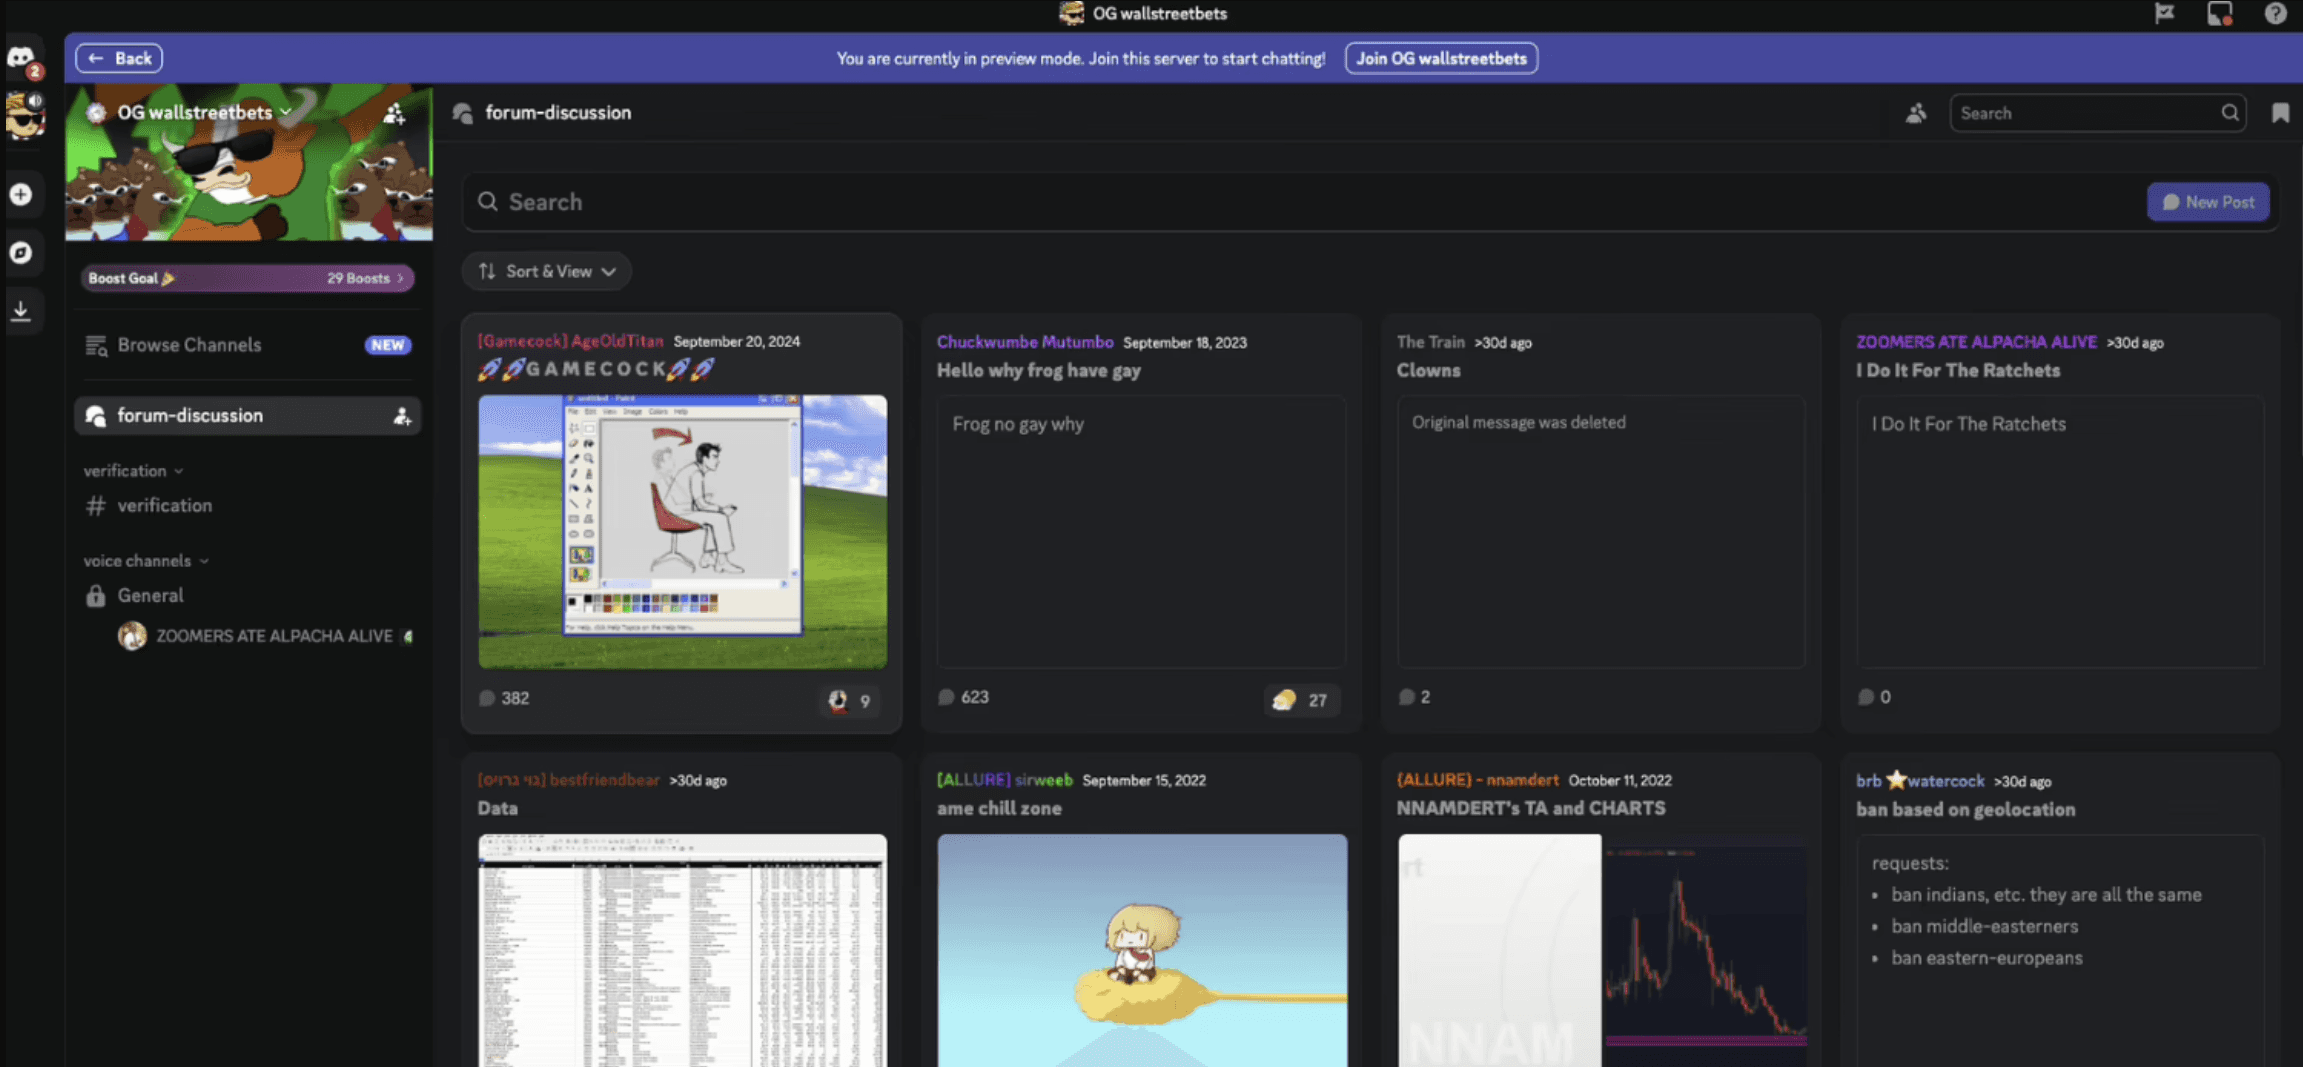Select the forum-discussion channel in sidebar
Viewport: 2303px width, 1067px height.
[x=247, y=416]
